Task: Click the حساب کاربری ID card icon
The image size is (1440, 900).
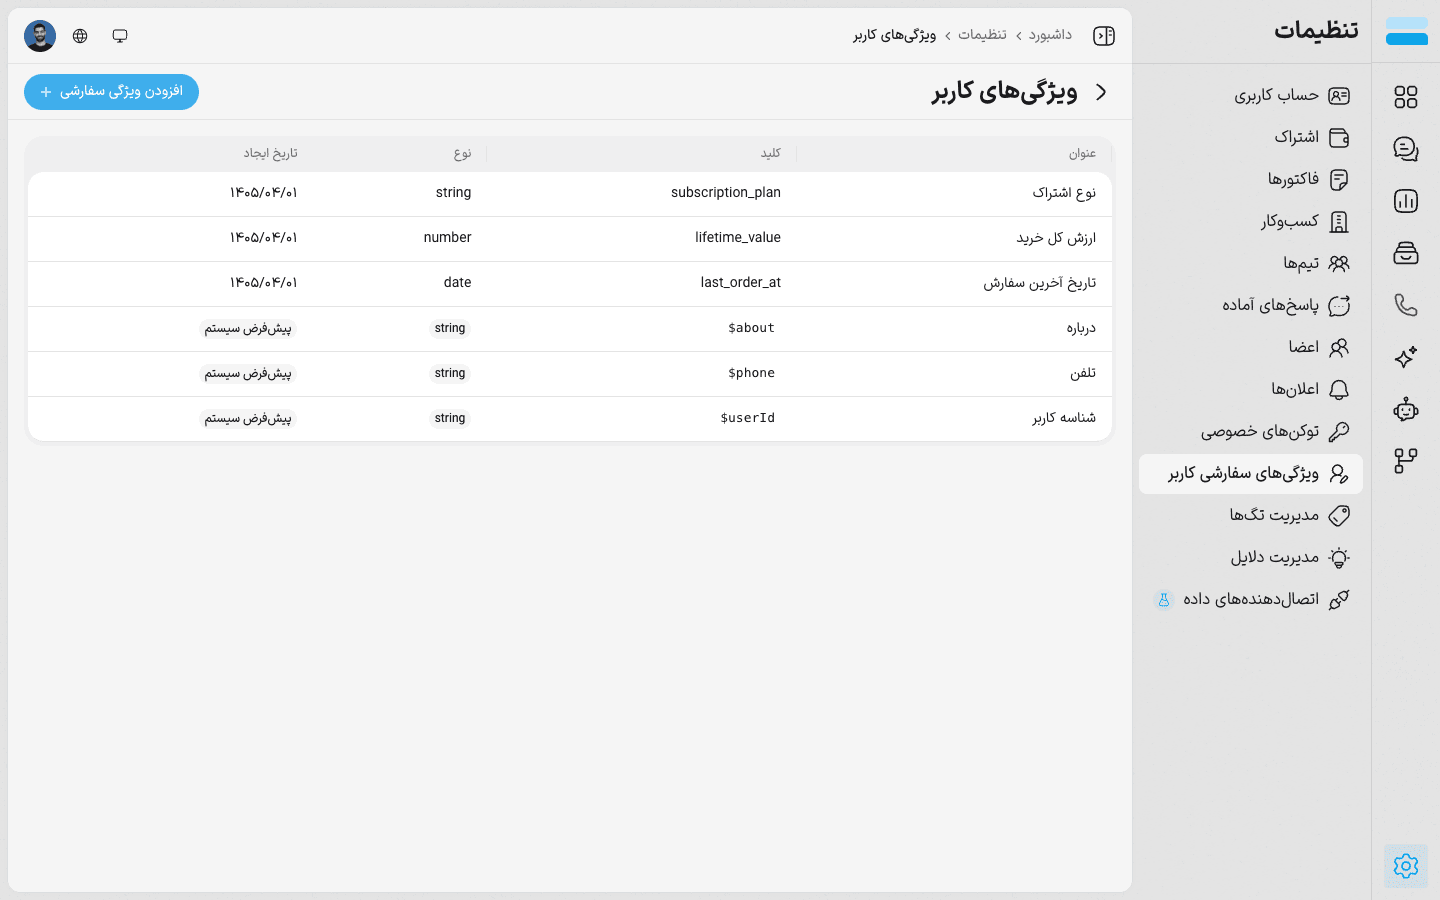Action: [1339, 95]
